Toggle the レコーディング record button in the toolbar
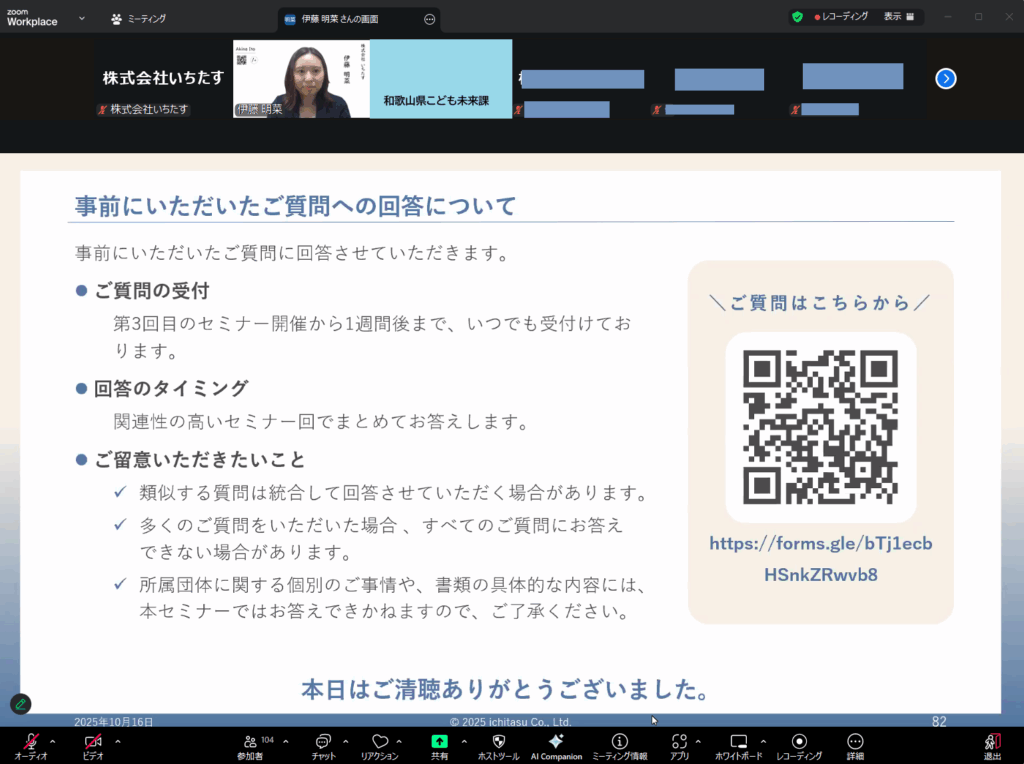 click(799, 743)
